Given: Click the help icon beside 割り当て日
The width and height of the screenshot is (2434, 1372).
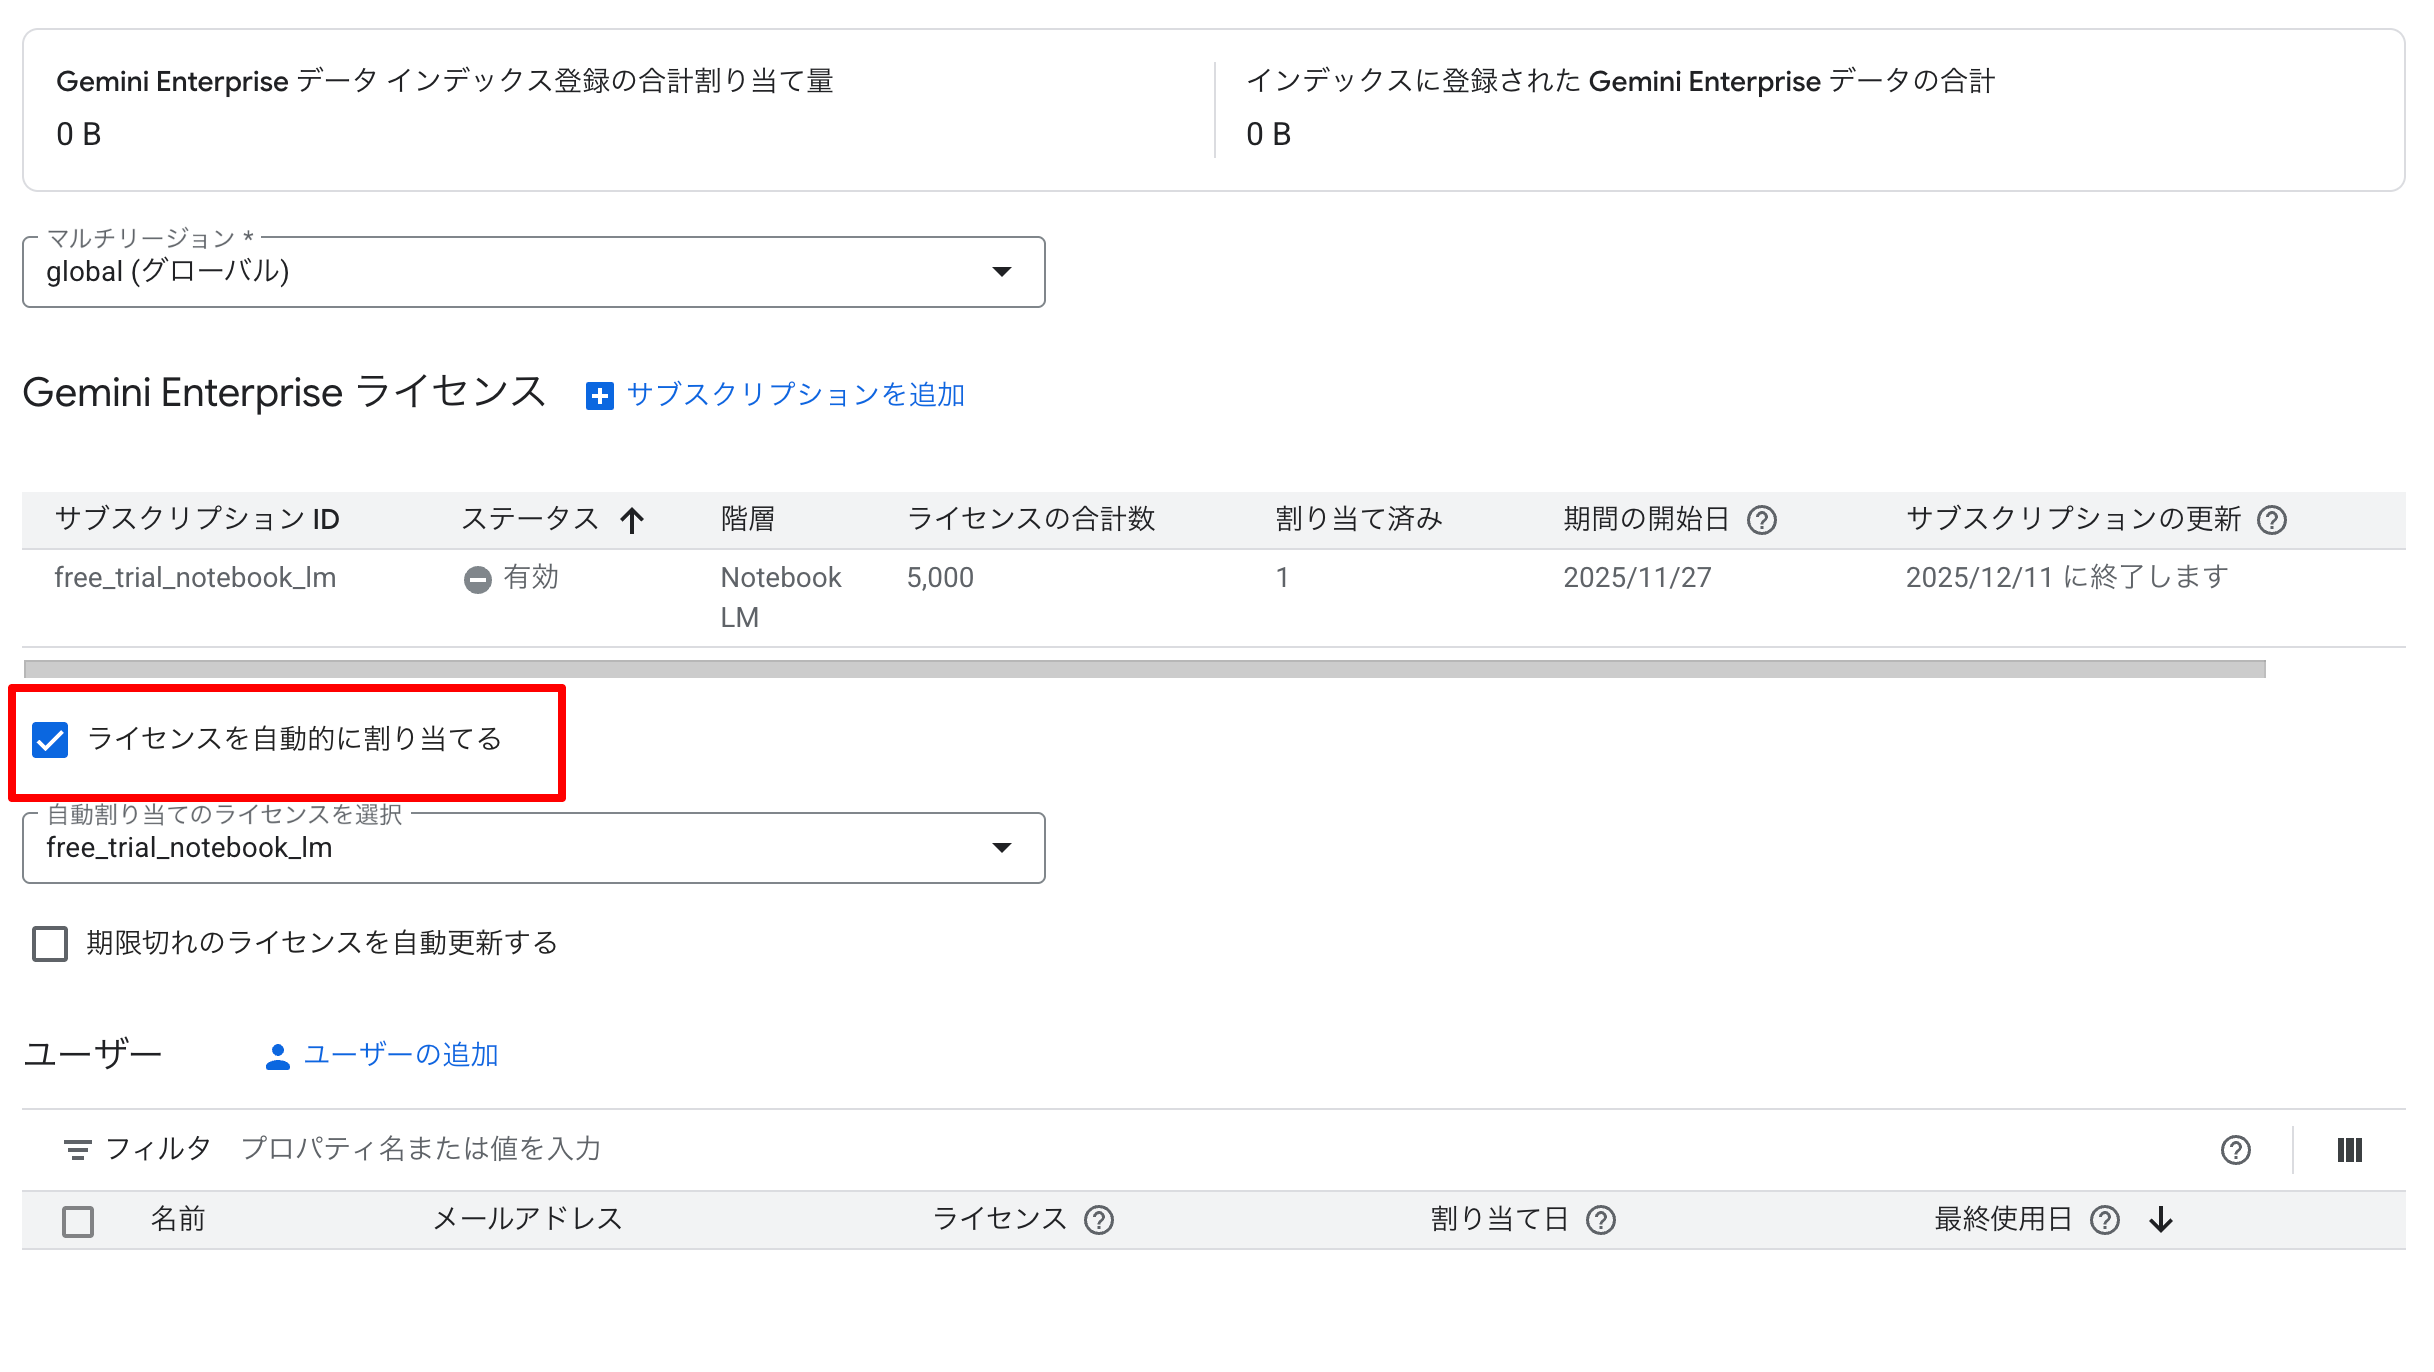Looking at the screenshot, I should (x=1602, y=1219).
